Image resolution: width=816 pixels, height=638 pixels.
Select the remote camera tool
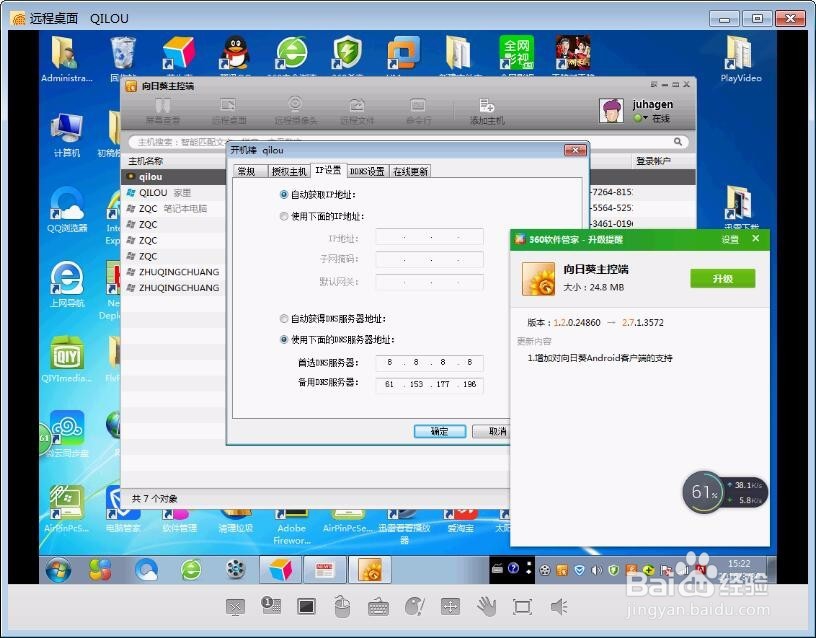296,108
